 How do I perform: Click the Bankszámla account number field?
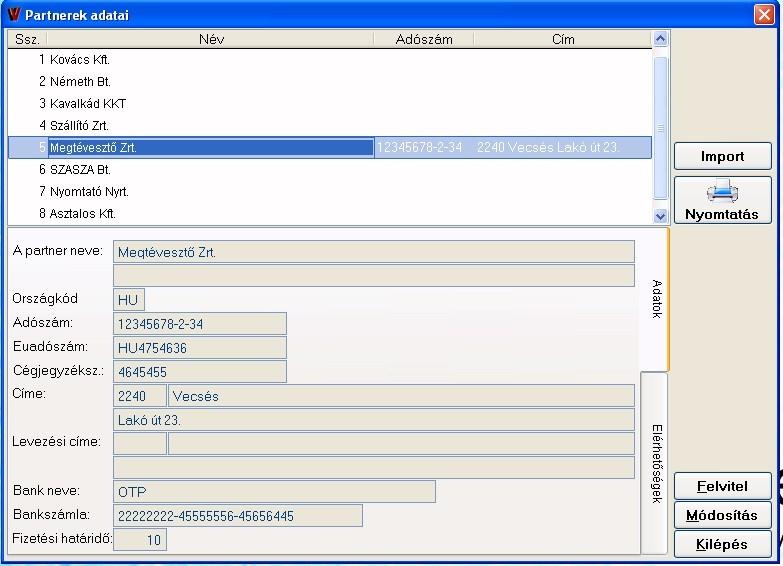tap(238, 516)
